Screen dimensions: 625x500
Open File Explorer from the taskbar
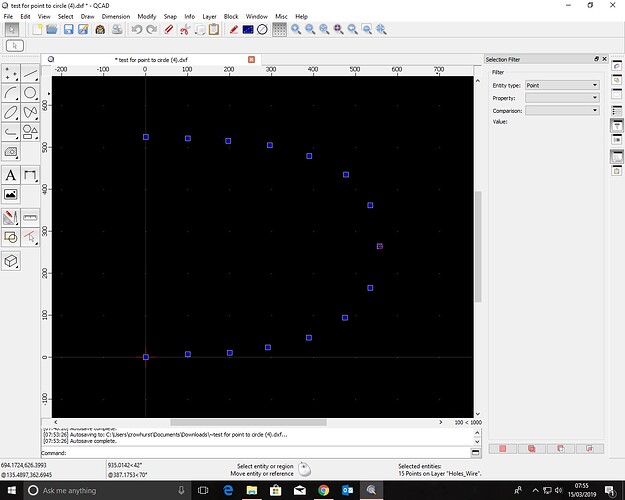click(x=252, y=490)
